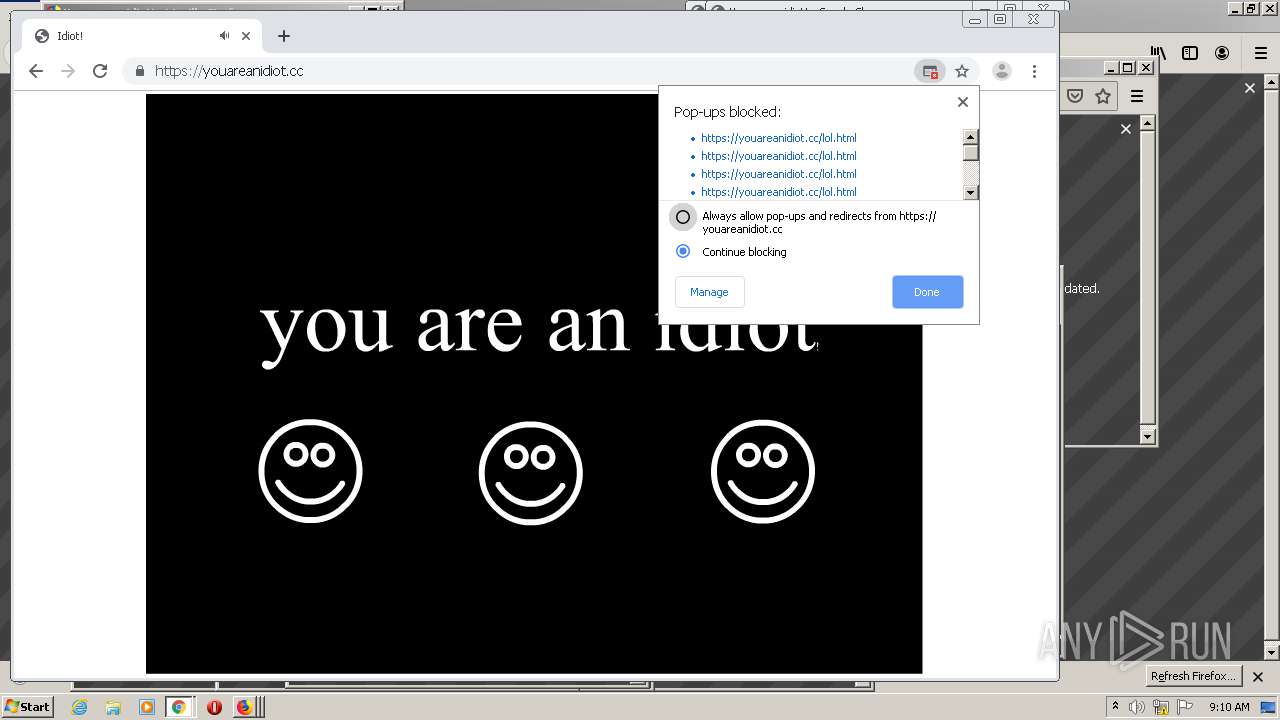1280x720 pixels.
Task: Open volume control in system tray
Action: coord(1138,707)
